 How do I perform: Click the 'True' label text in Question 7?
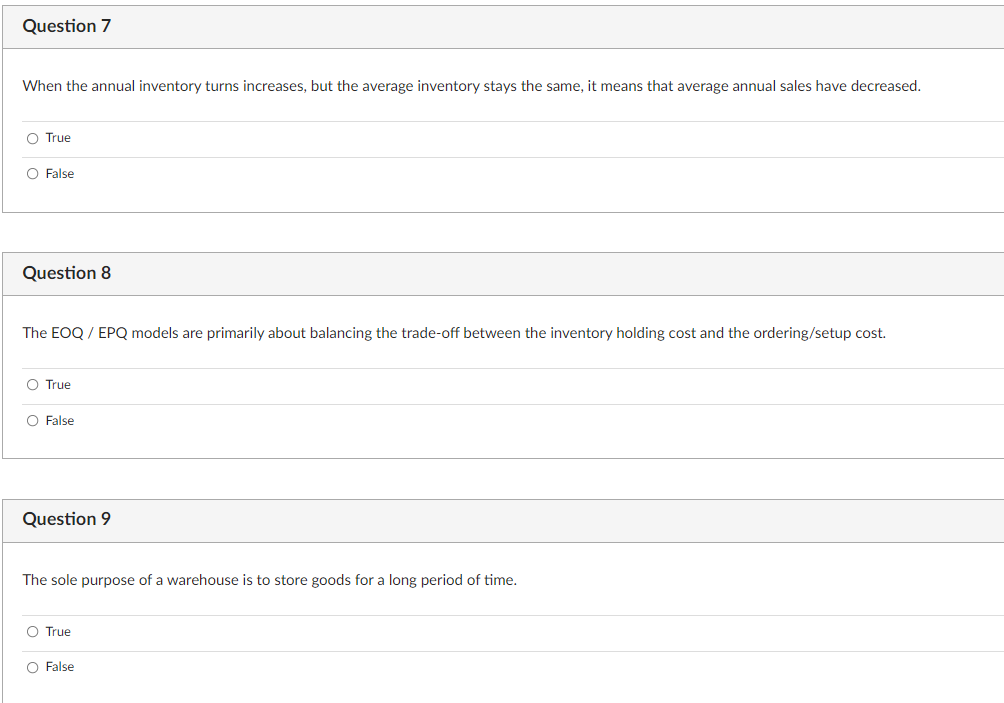pos(58,137)
